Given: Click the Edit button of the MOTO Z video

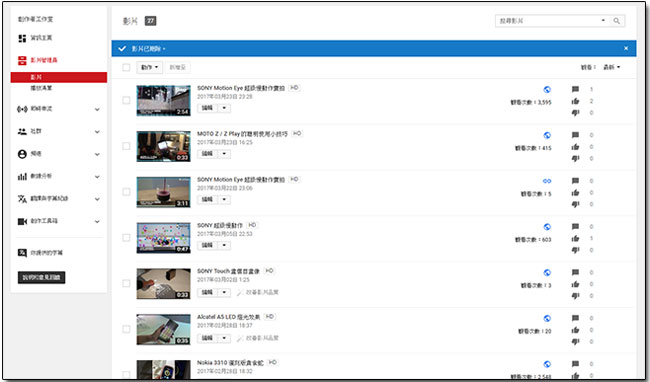Looking at the screenshot, I should click(207, 154).
